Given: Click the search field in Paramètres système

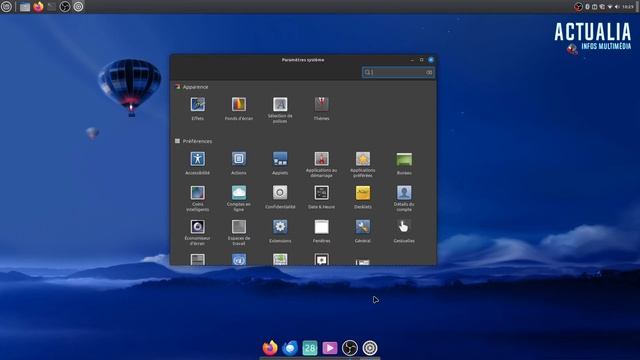Looking at the screenshot, I should (398, 72).
